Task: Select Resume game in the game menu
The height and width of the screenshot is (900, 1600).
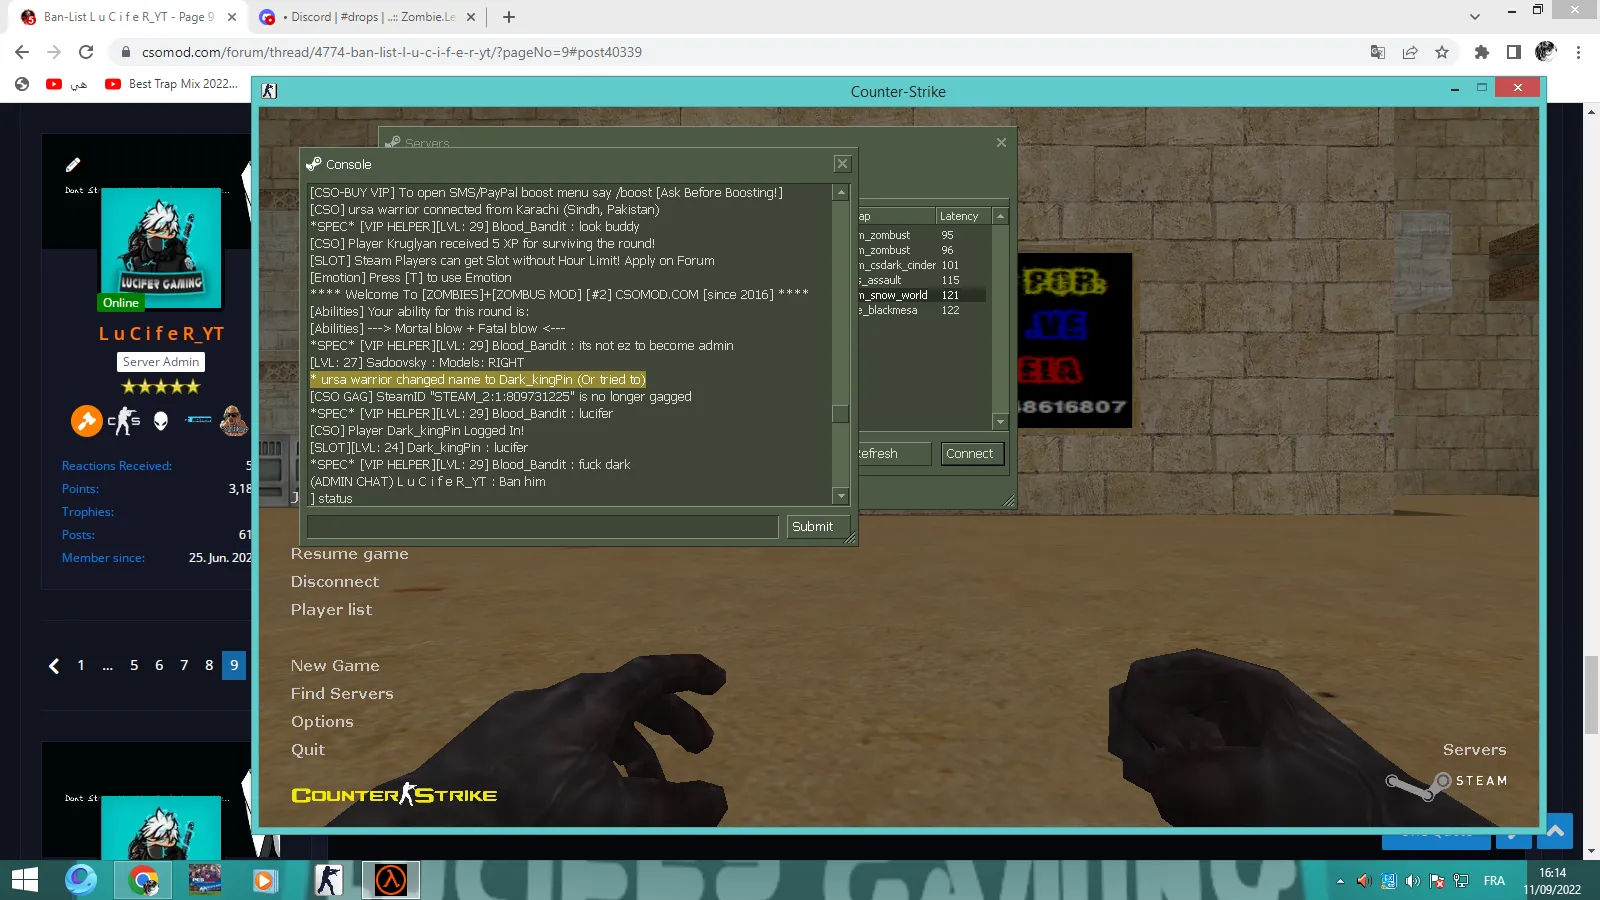Action: coord(349,554)
